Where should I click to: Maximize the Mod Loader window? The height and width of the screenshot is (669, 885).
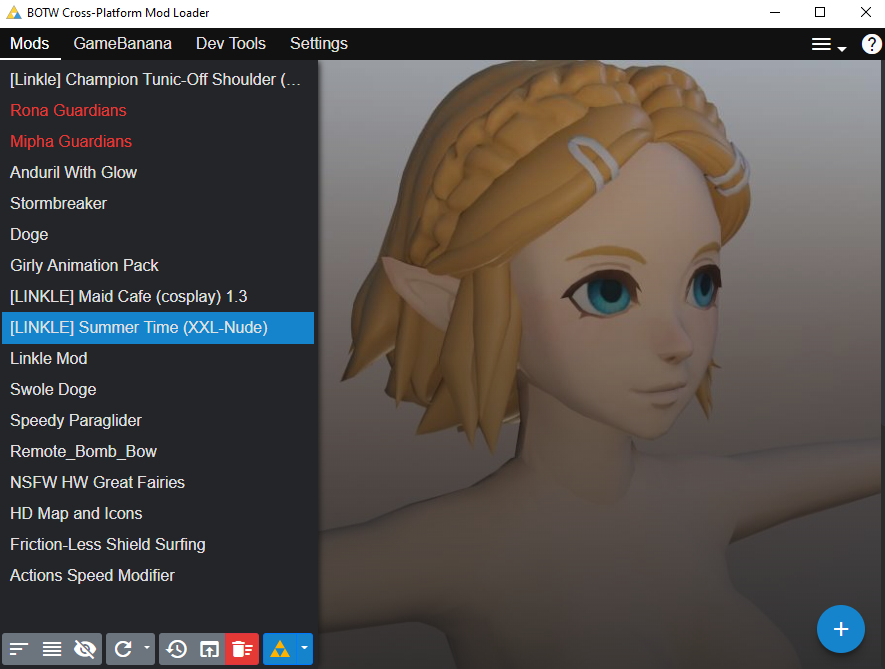coord(820,12)
